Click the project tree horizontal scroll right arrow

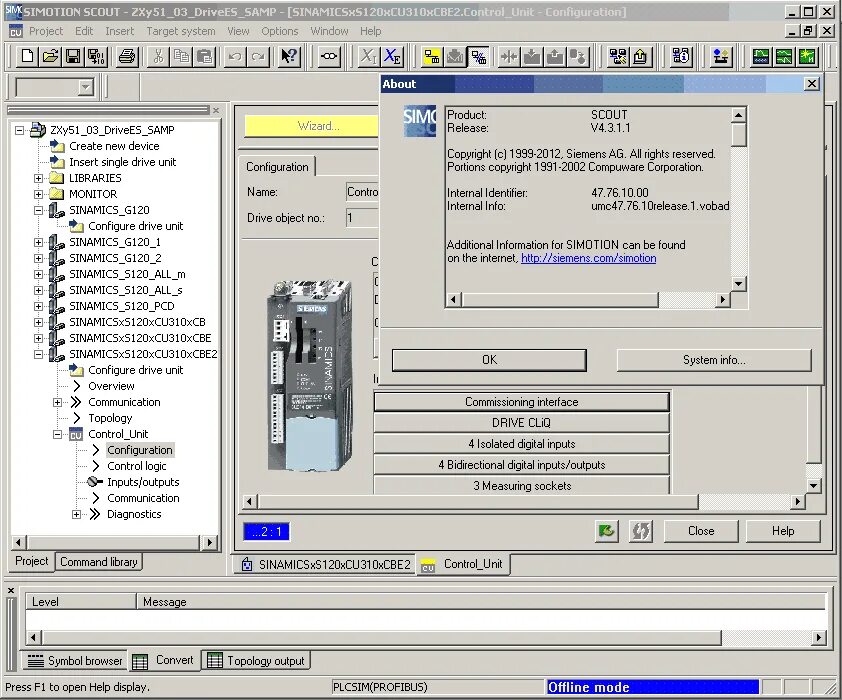[209, 542]
